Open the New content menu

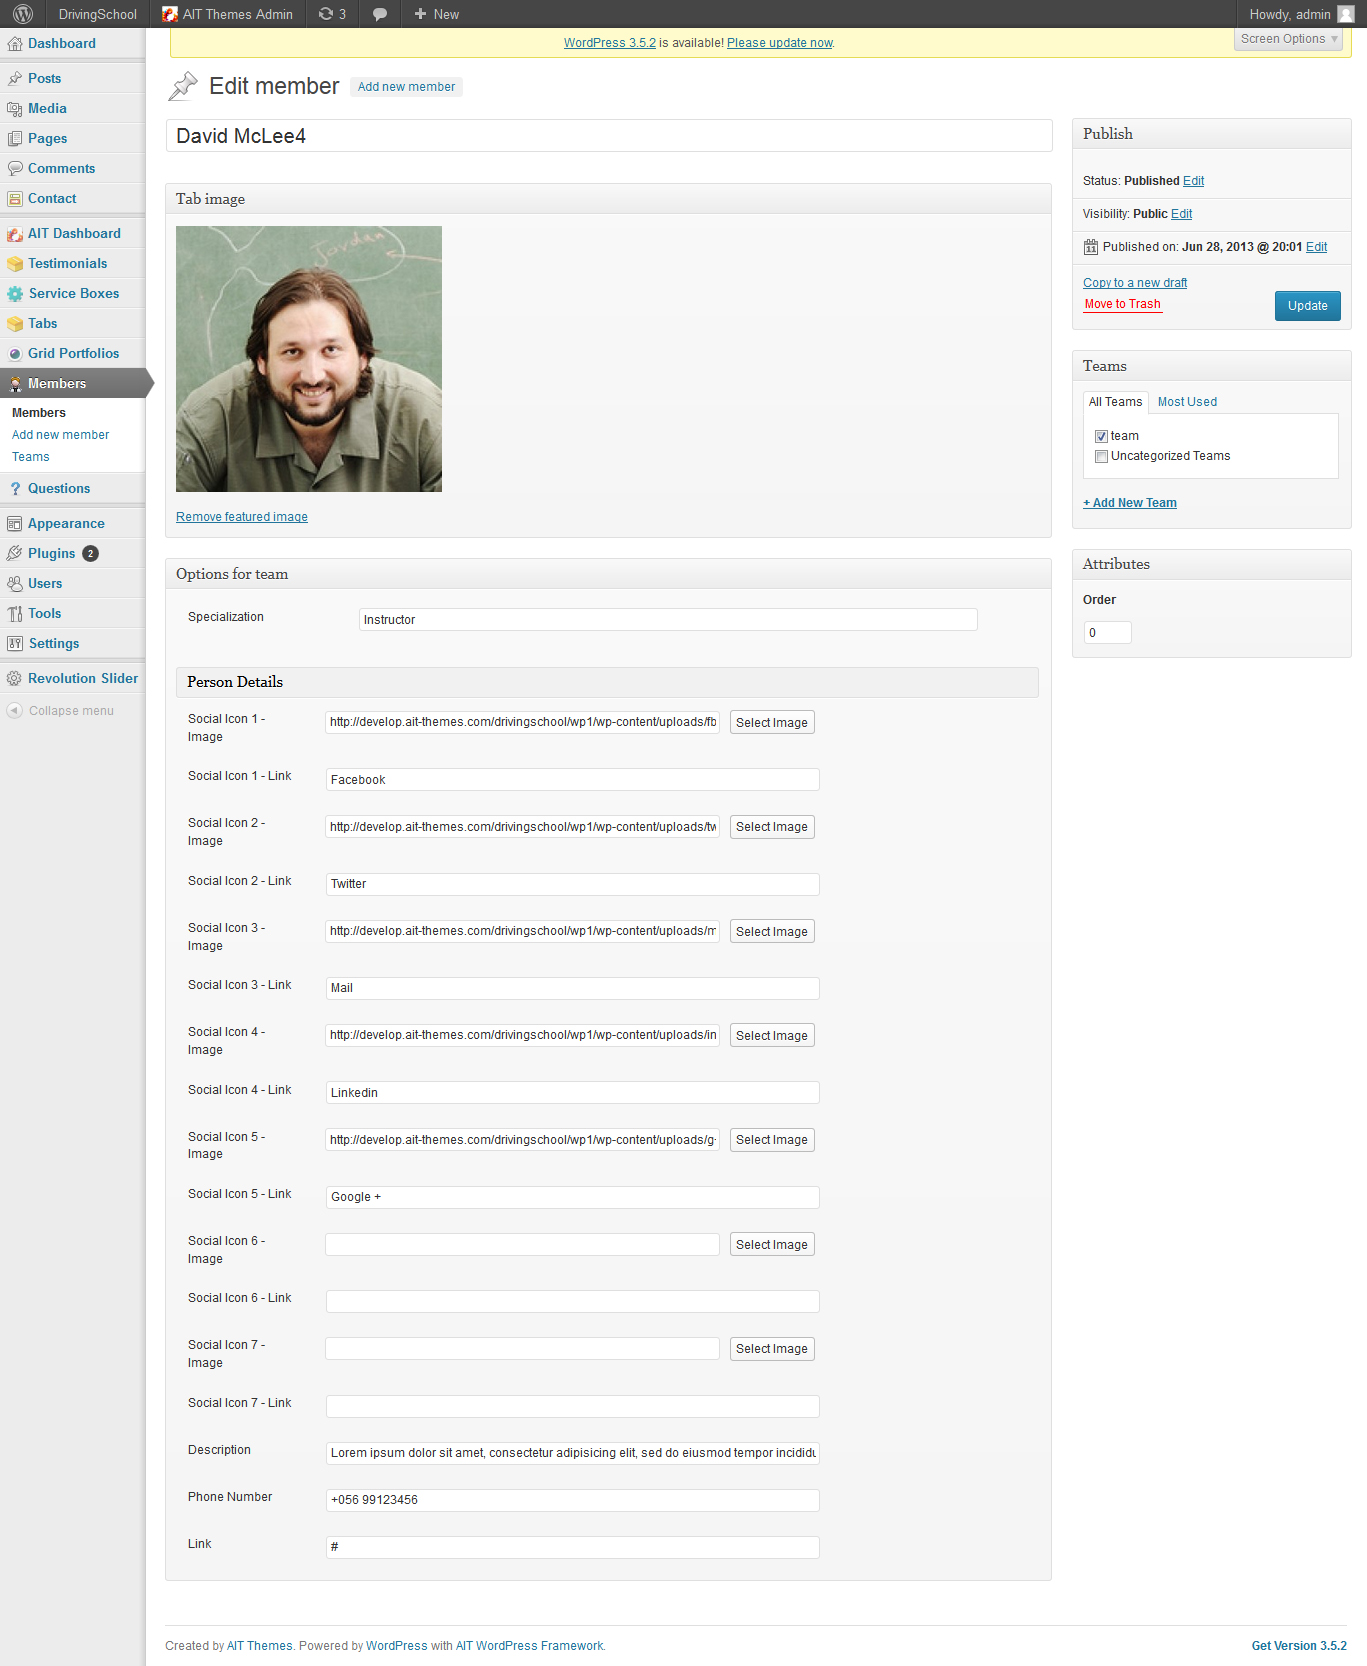point(437,14)
